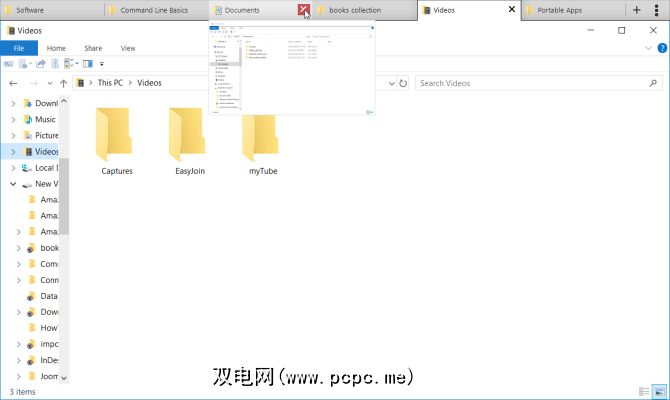The image size is (670, 400).
Task: Click the Zip compress icon in quick toolbar
Action: pyautogui.click(x=55, y=64)
